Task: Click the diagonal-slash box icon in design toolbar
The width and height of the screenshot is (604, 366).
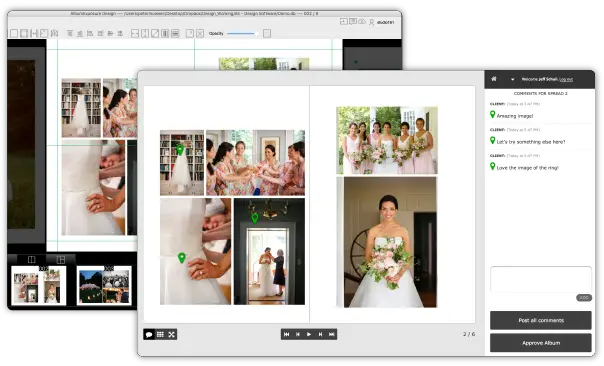Action: pos(155,34)
